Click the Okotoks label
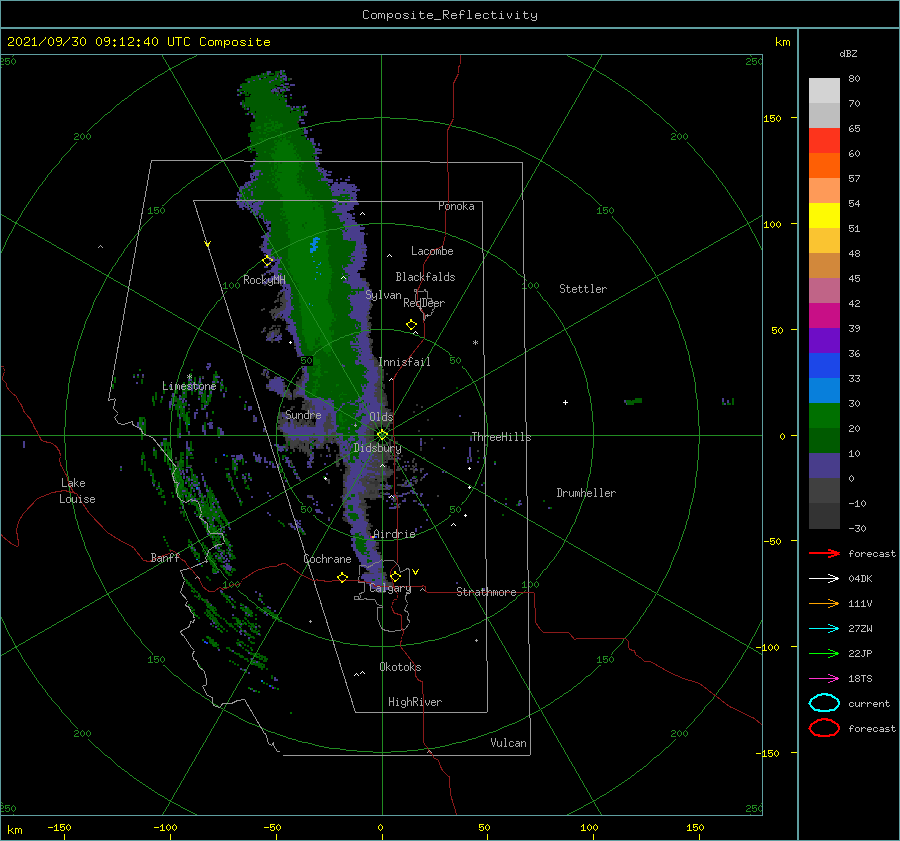 [400, 667]
